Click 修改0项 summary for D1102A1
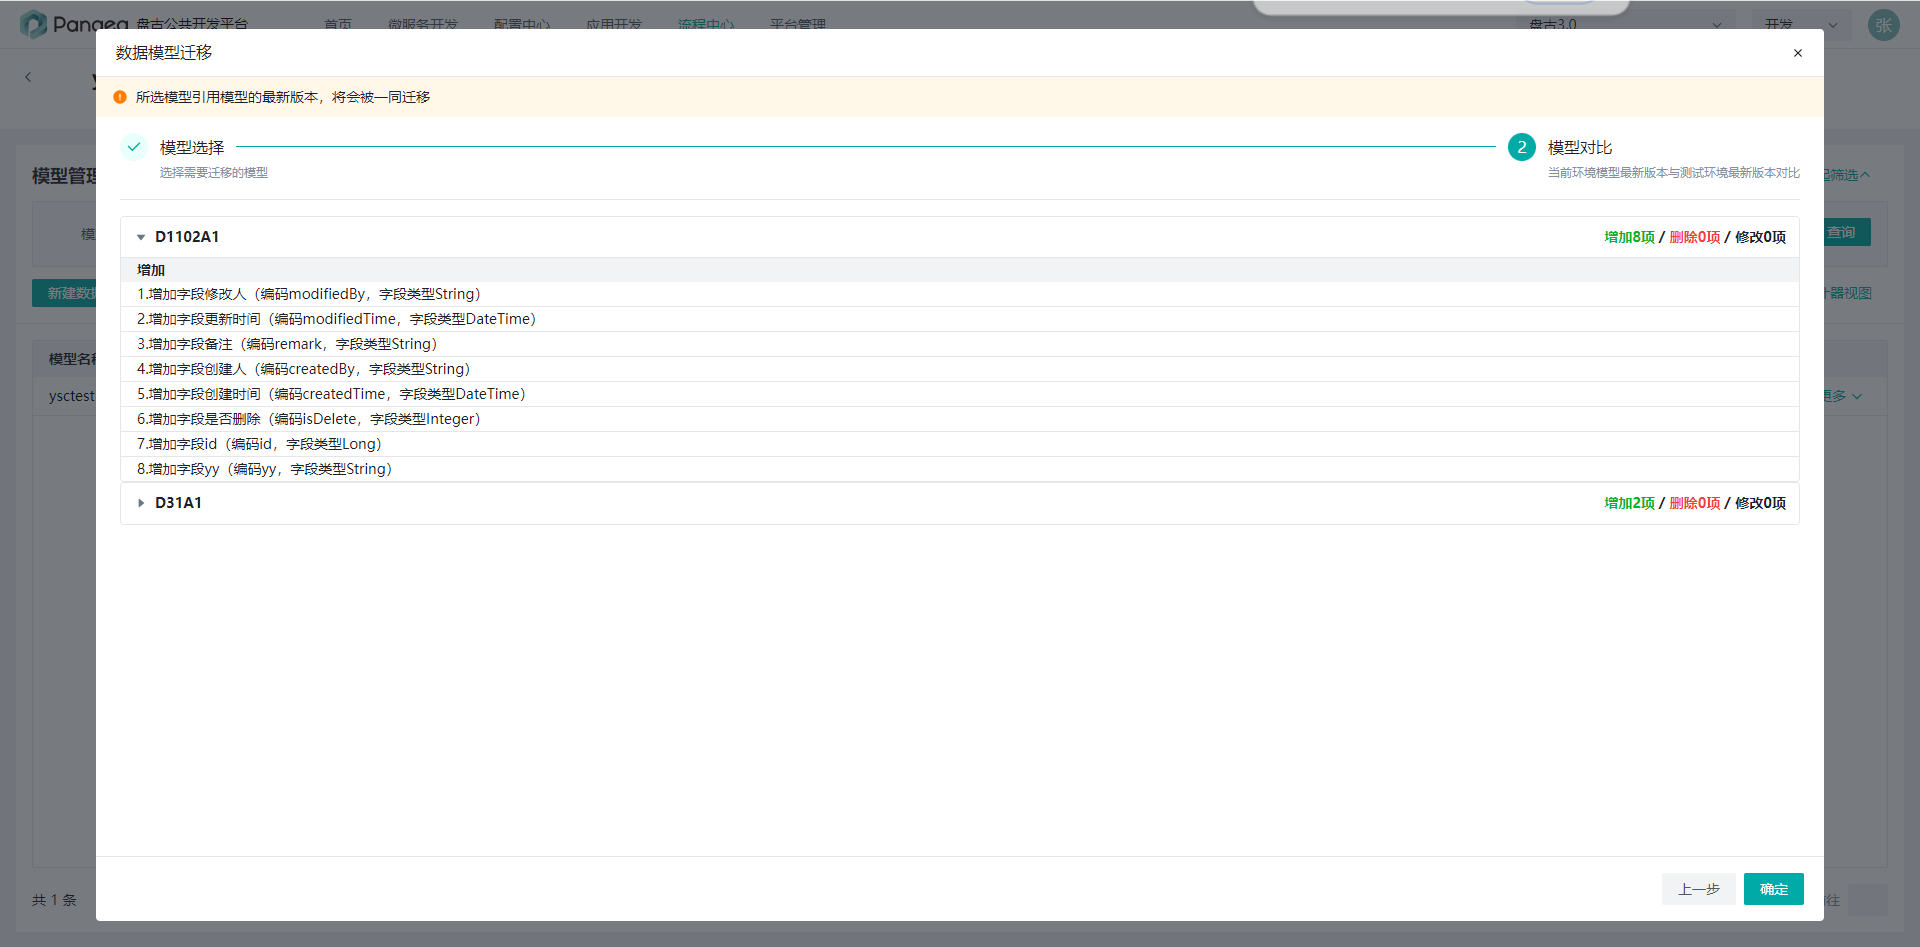 click(x=1761, y=237)
